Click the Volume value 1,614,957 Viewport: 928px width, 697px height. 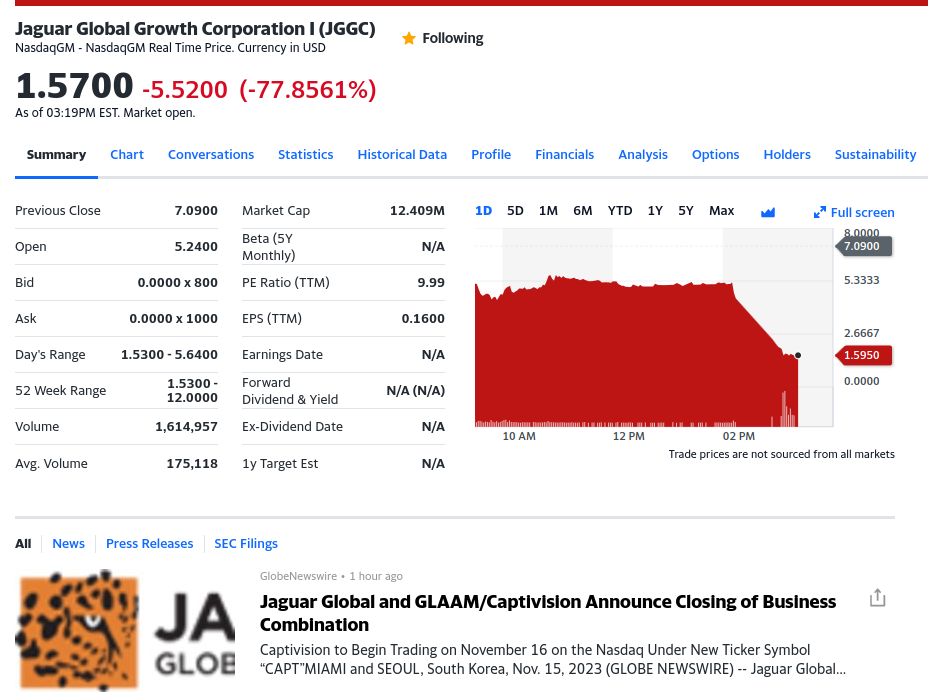coord(186,427)
